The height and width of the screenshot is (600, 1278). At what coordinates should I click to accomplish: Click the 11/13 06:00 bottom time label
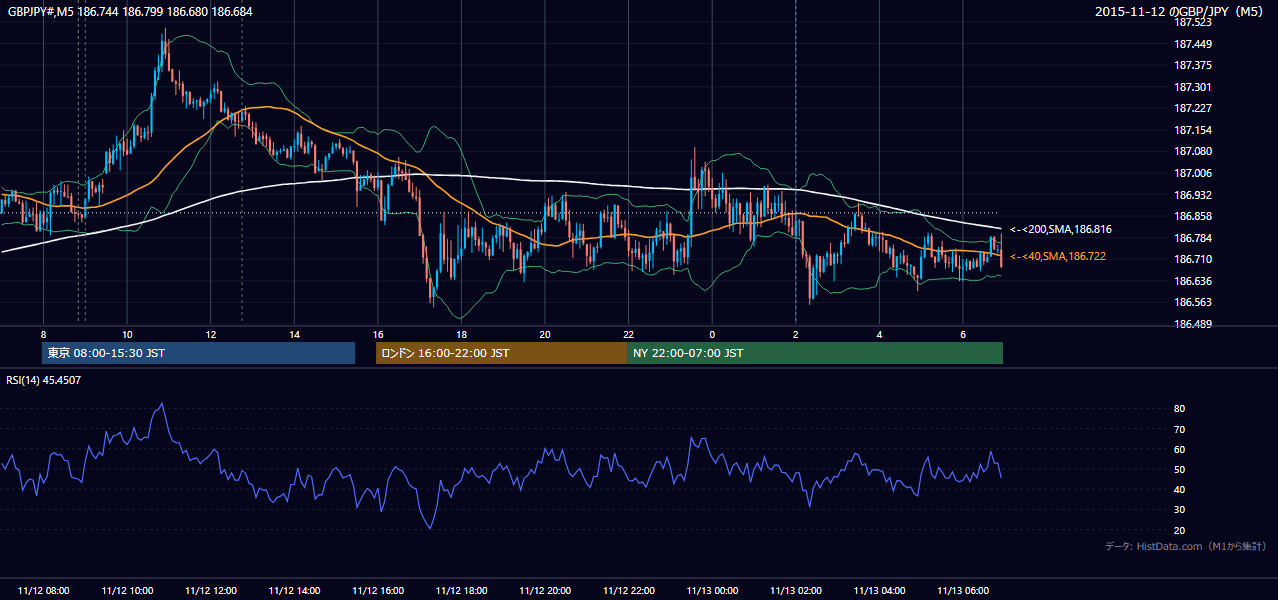962,591
